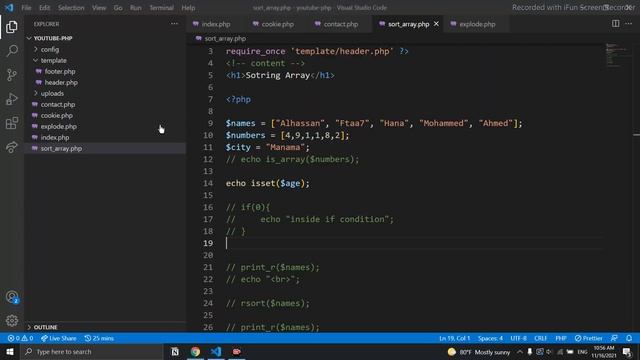Open the Accounts menu icon
The image size is (640, 360).
point(12,297)
